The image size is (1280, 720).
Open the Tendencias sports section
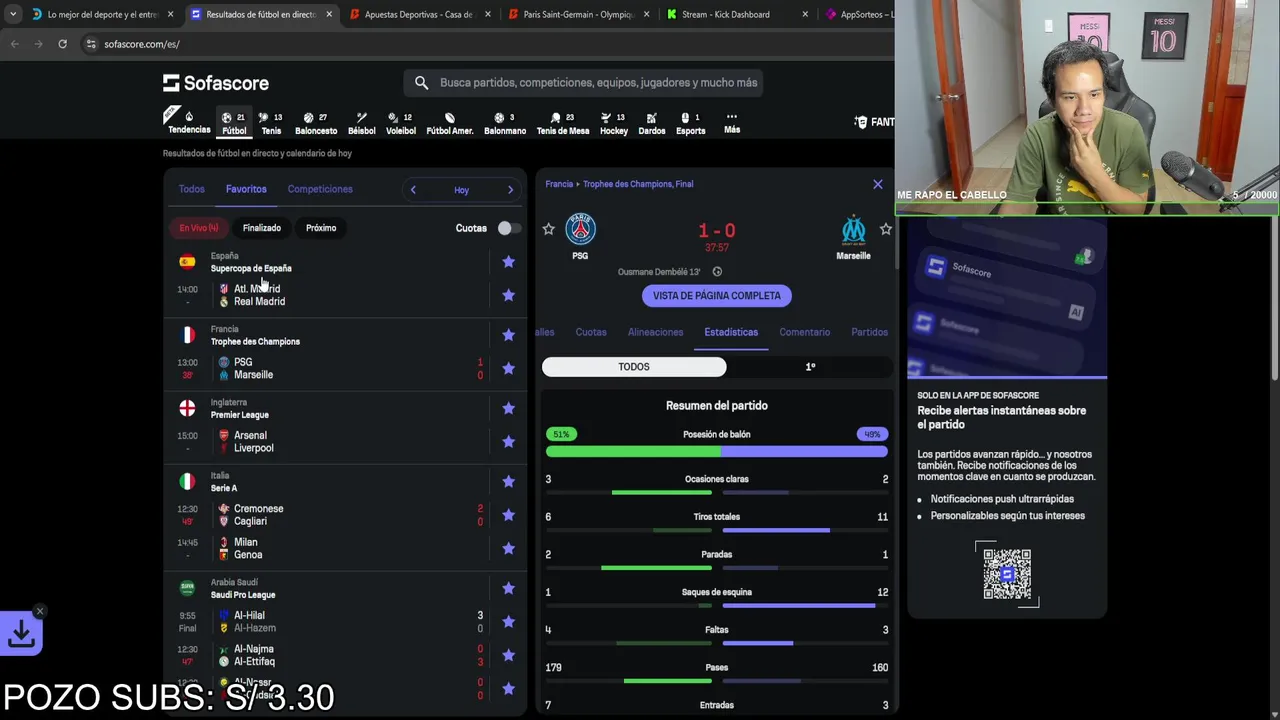click(189, 122)
